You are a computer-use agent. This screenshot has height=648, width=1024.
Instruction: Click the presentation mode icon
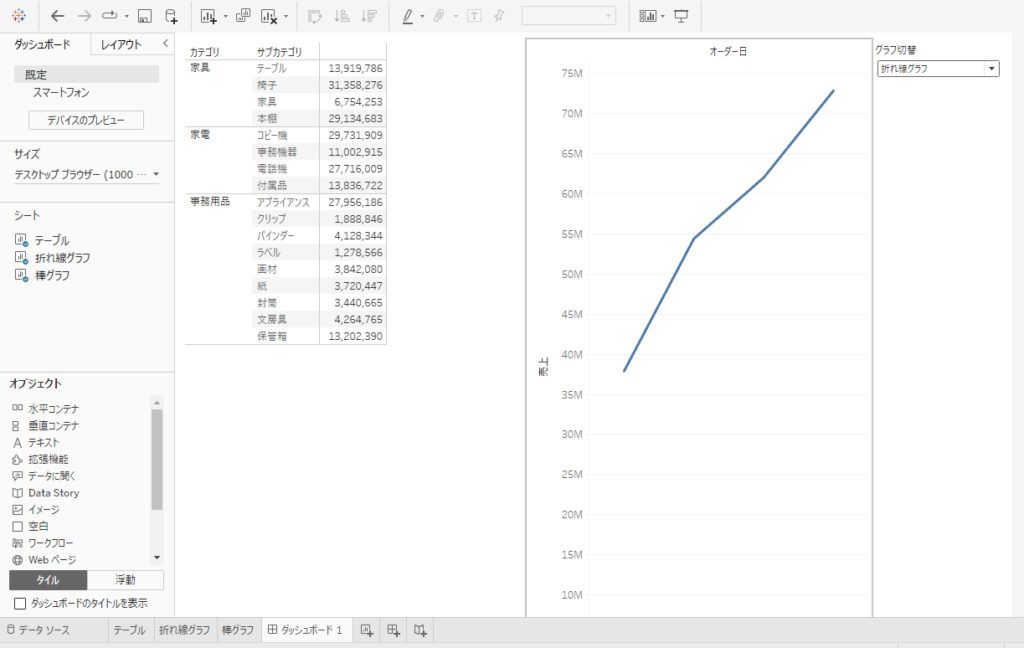[681, 16]
